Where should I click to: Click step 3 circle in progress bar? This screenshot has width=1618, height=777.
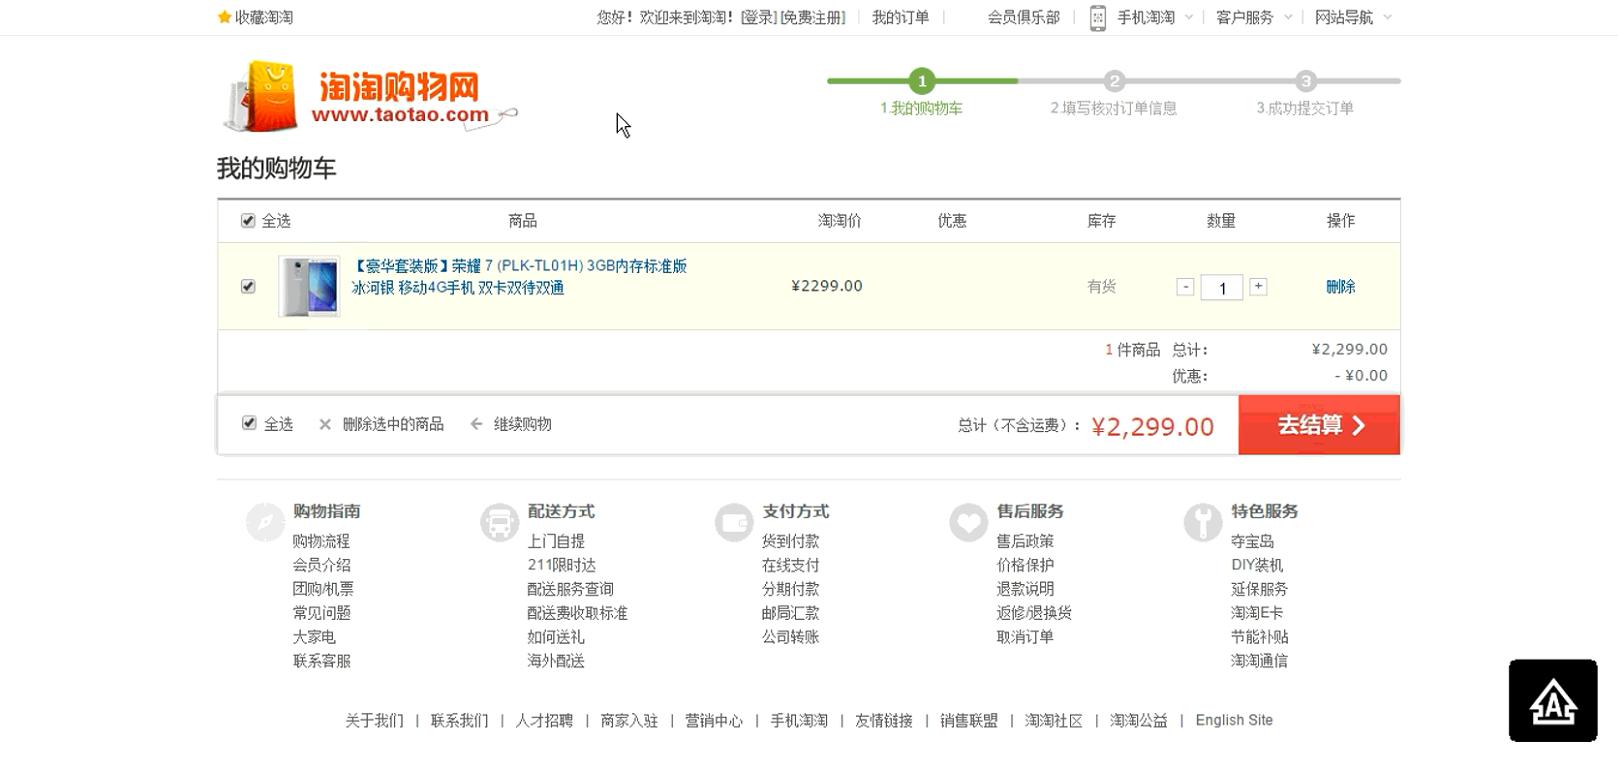1306,81
